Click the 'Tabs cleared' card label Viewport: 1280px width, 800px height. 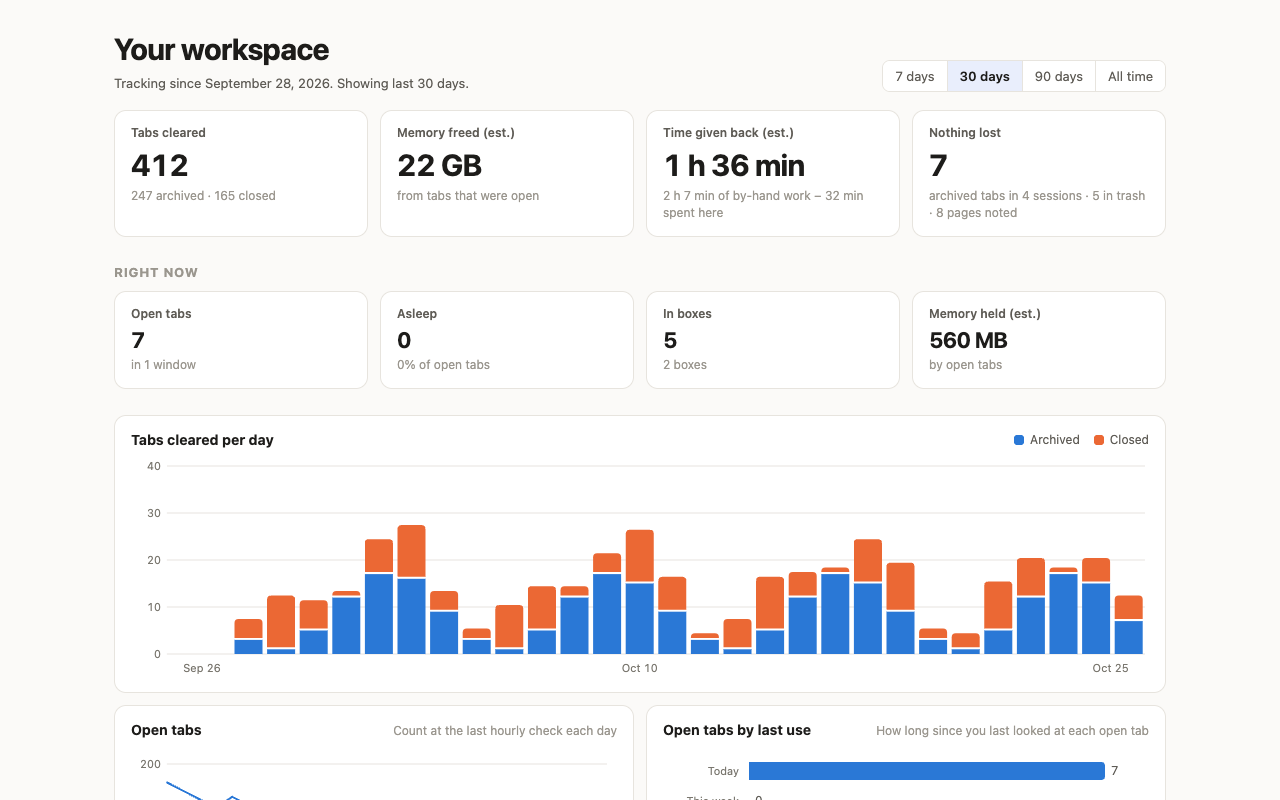[x=168, y=133]
